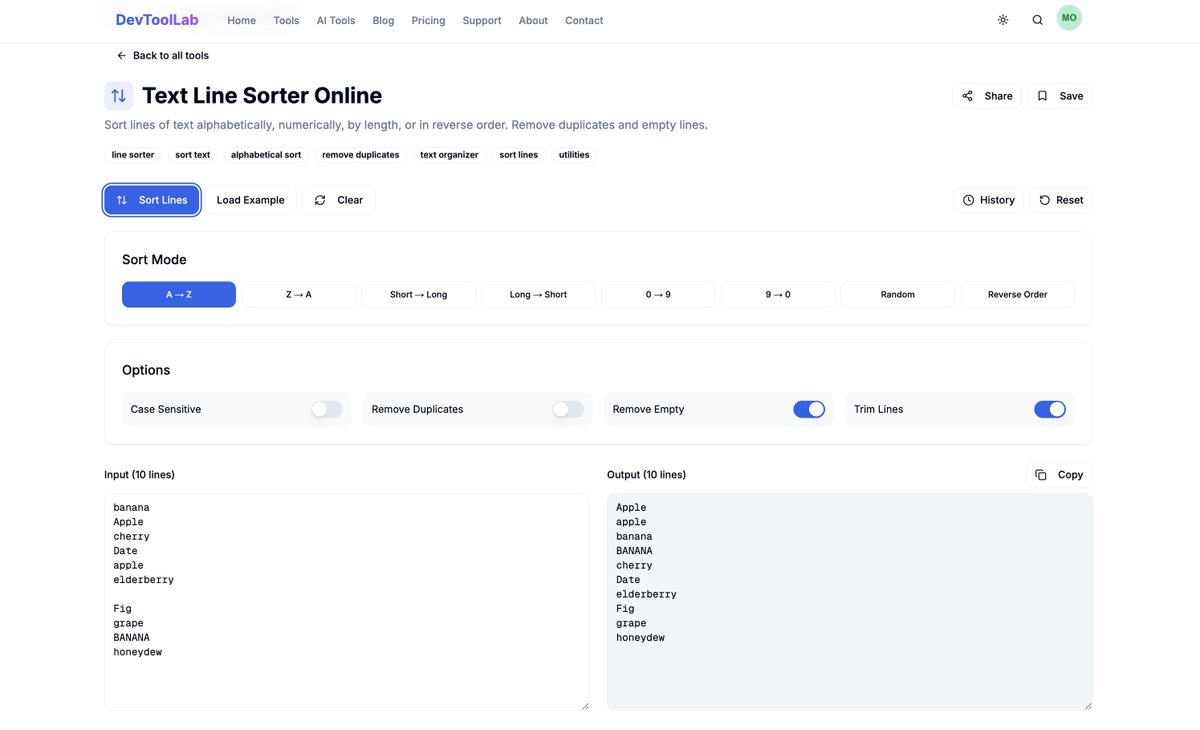
Task: Open AI Tools in the navbar
Action: [x=336, y=20]
